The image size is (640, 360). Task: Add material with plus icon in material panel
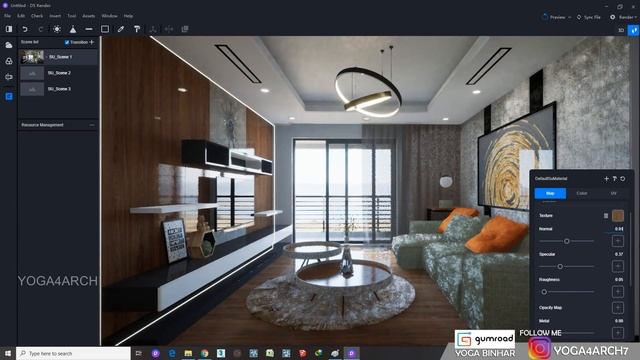pos(607,178)
